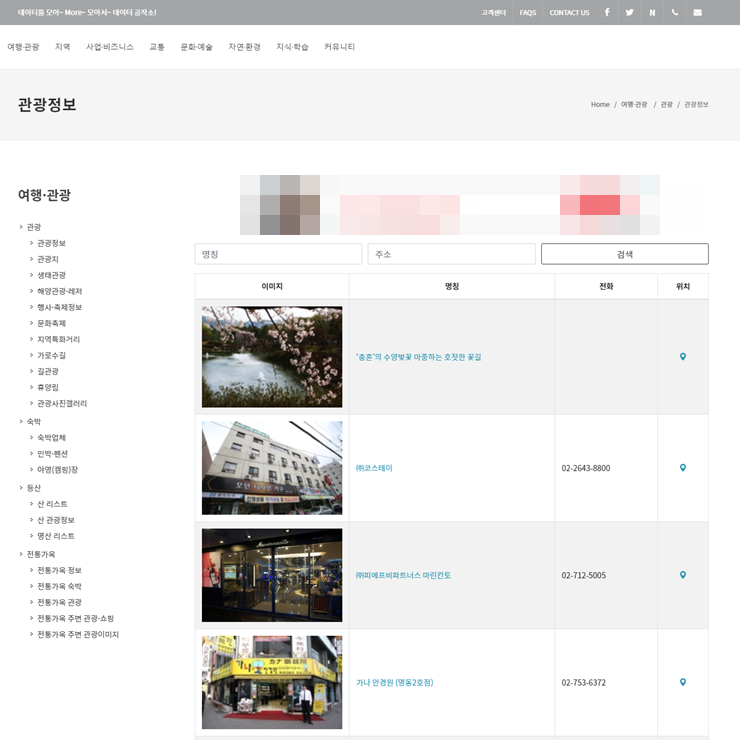The height and width of the screenshot is (740, 740).
Task: Click the phone number 02-2643-8800
Action: click(x=586, y=468)
